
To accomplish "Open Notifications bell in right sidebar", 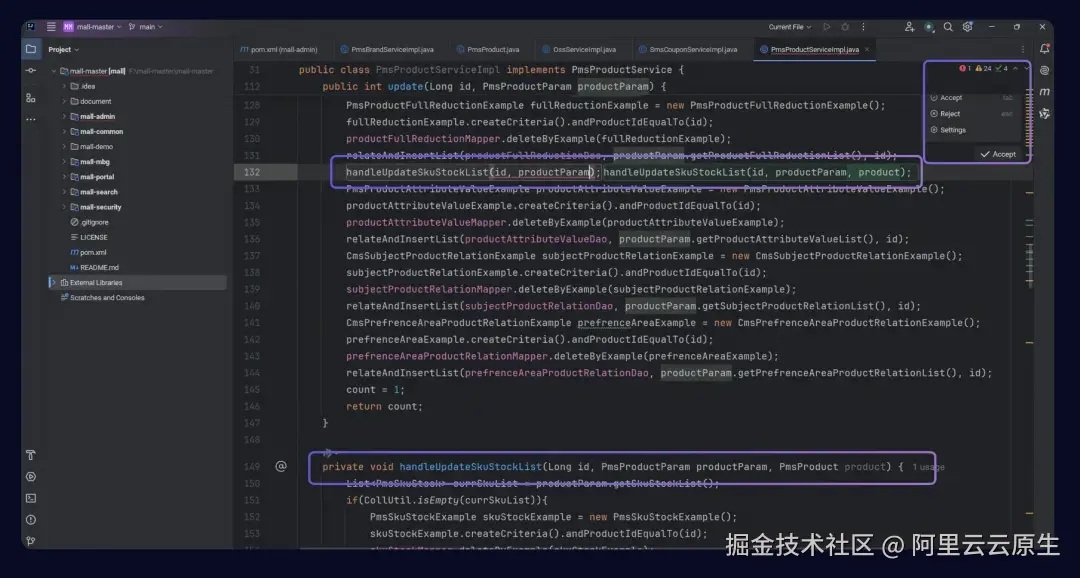I will (1044, 49).
